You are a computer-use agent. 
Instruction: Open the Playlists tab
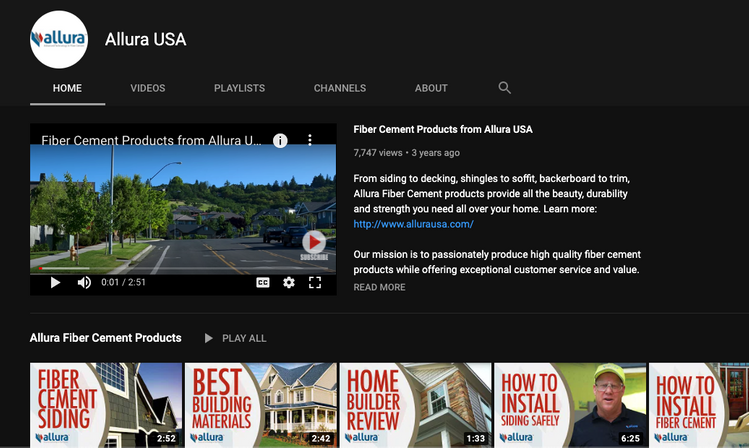pyautogui.click(x=239, y=88)
